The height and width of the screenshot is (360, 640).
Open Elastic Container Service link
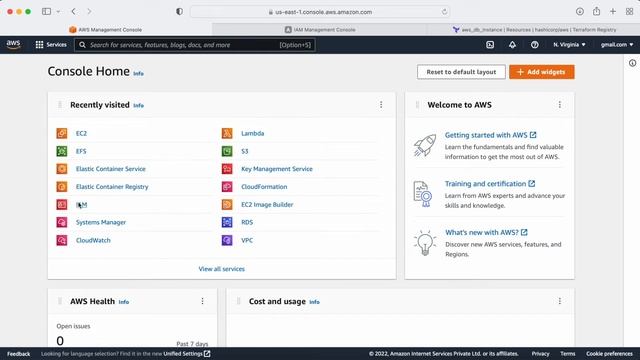tap(111, 169)
